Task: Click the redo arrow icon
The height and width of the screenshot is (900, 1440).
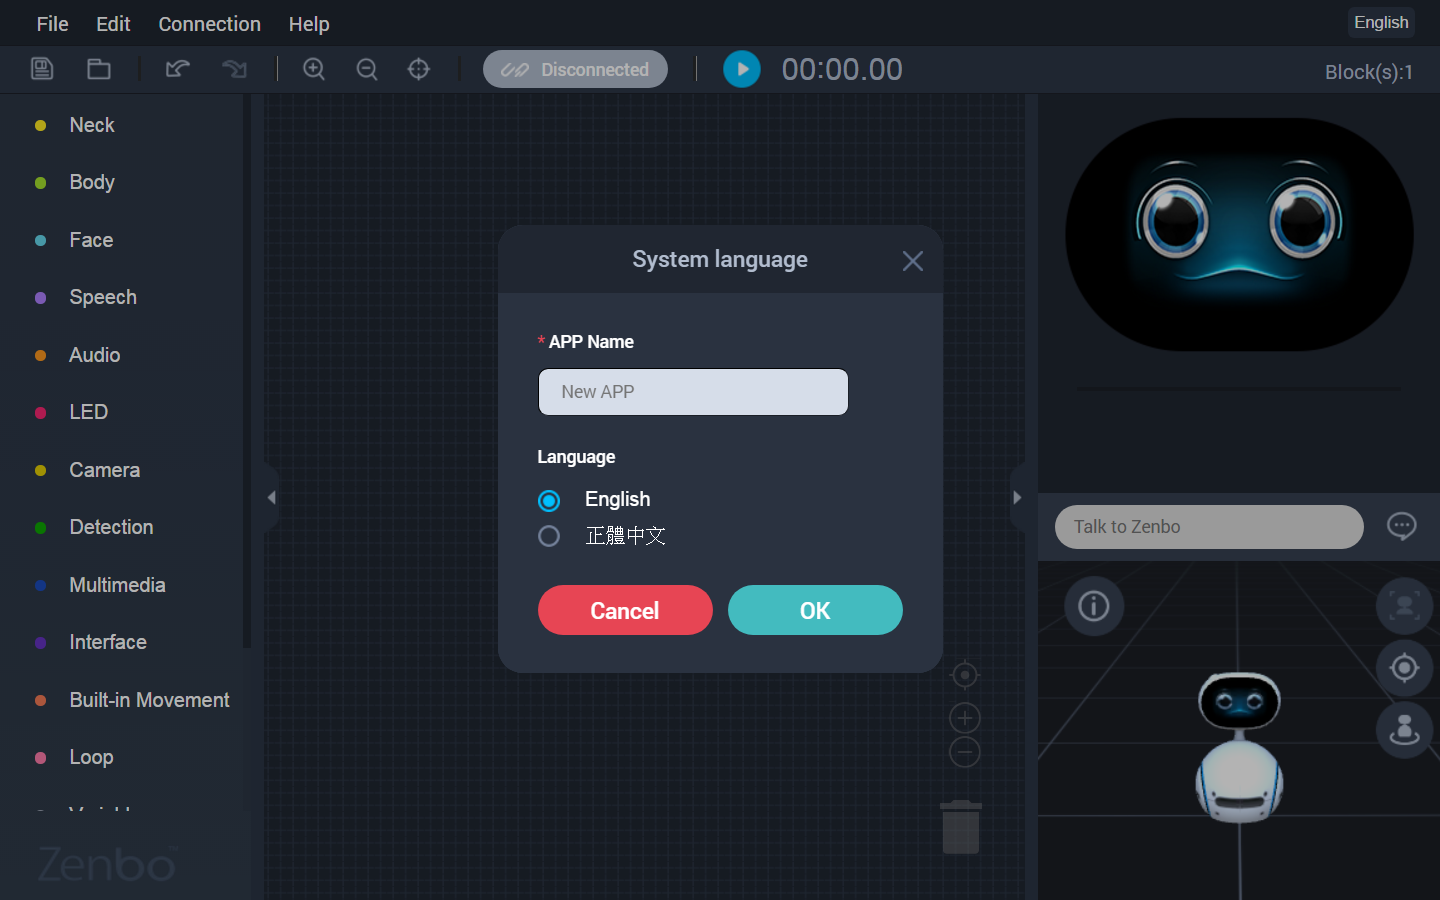Action: (234, 69)
